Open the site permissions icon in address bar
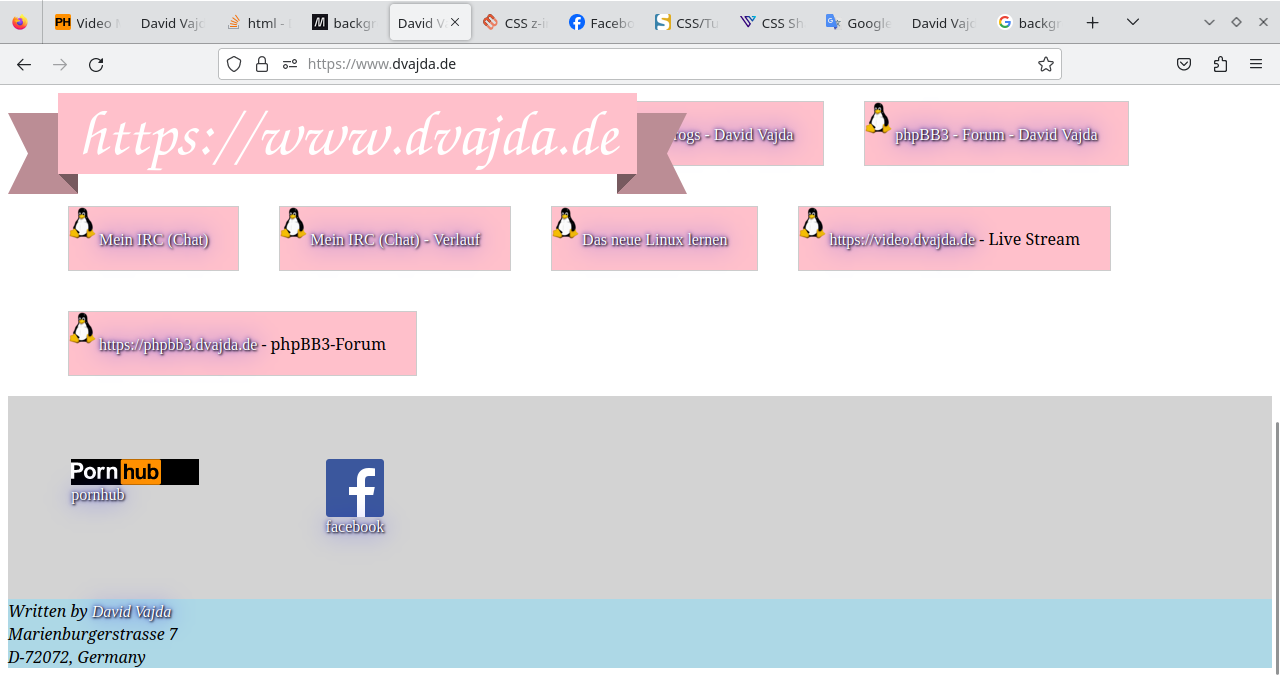Viewport: 1280px width, 676px height. pyautogui.click(x=290, y=64)
